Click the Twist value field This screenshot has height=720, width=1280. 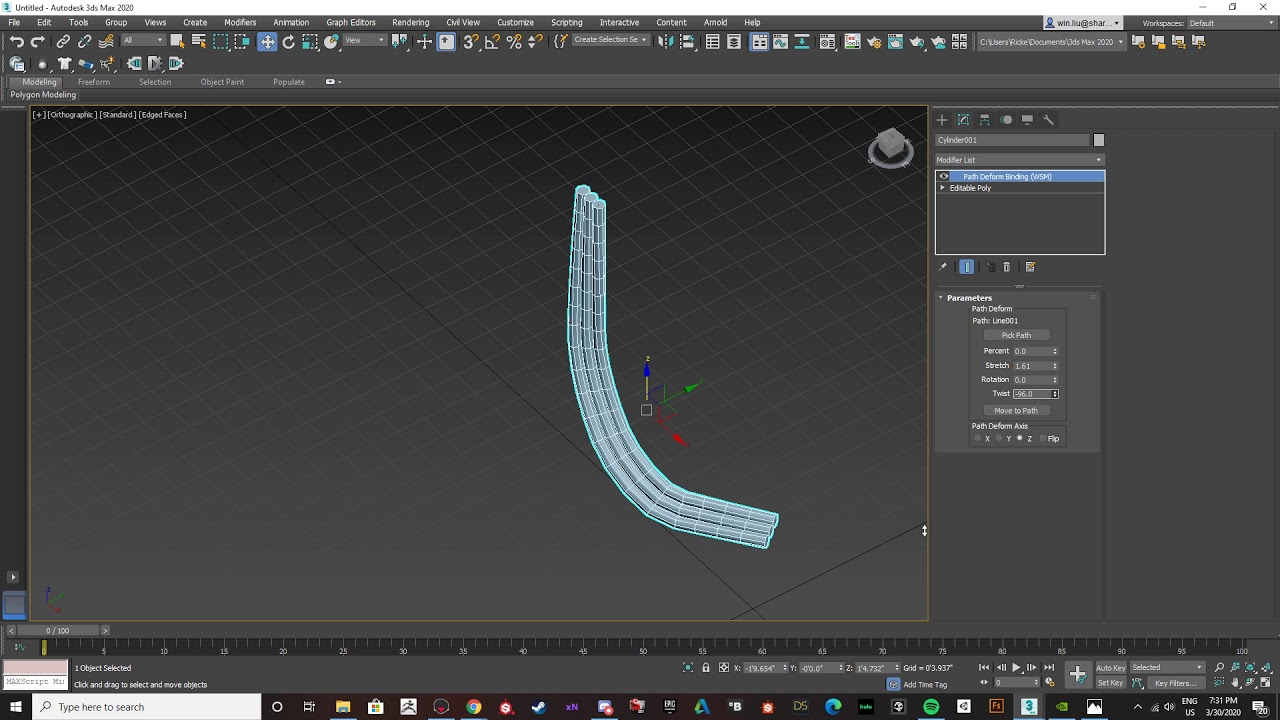[x=1032, y=394]
